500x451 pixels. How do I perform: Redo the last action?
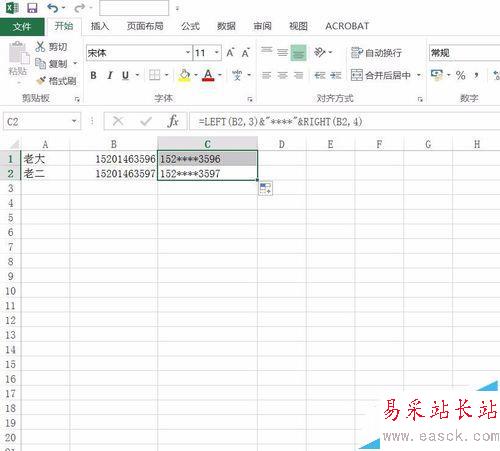pos(79,8)
